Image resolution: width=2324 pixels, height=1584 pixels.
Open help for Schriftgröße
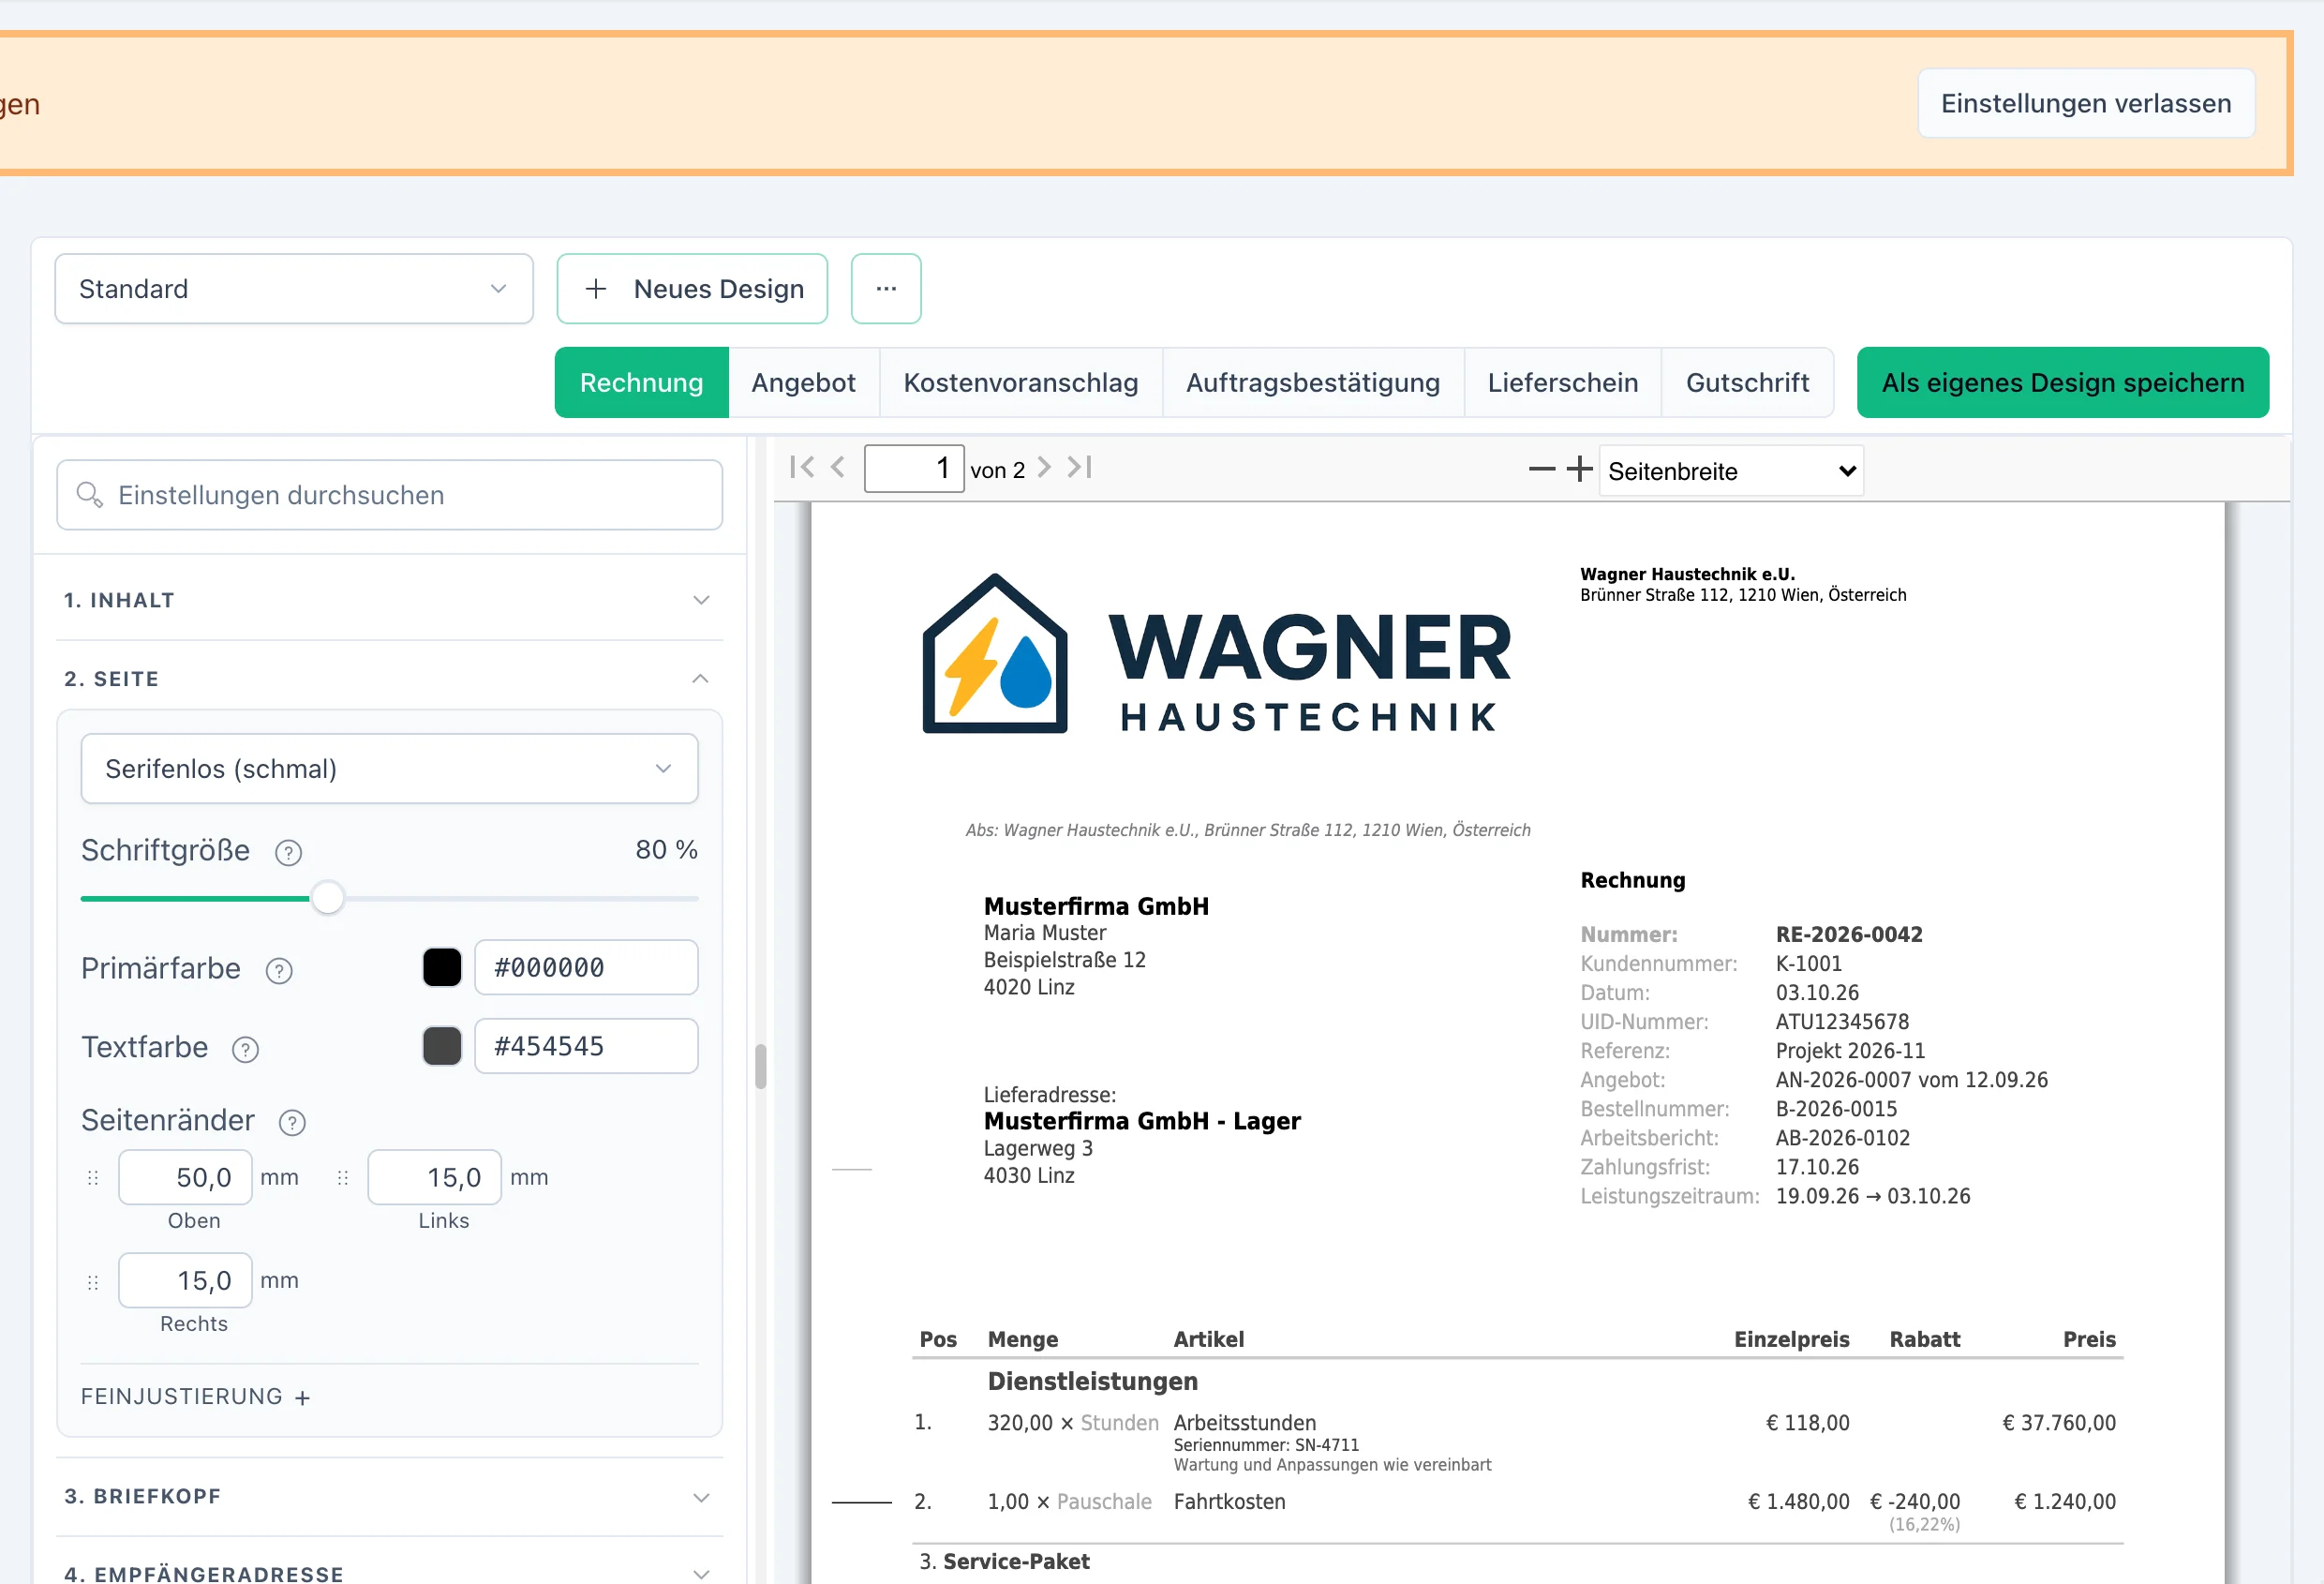pyautogui.click(x=288, y=852)
